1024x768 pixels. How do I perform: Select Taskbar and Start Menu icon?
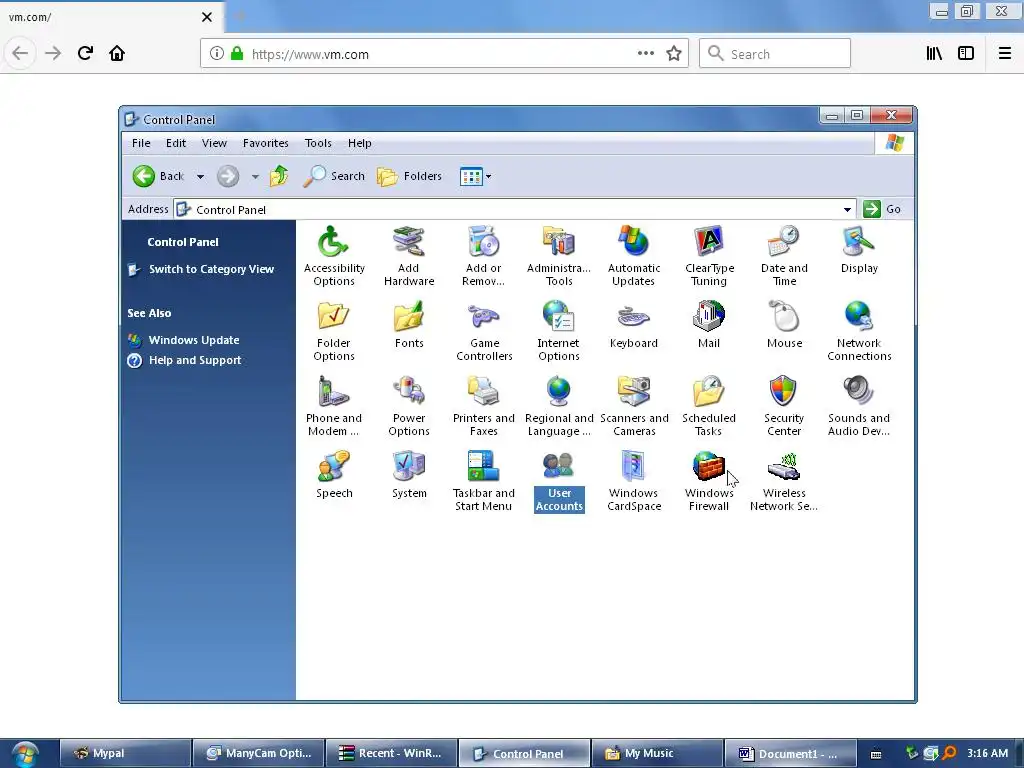(x=484, y=481)
